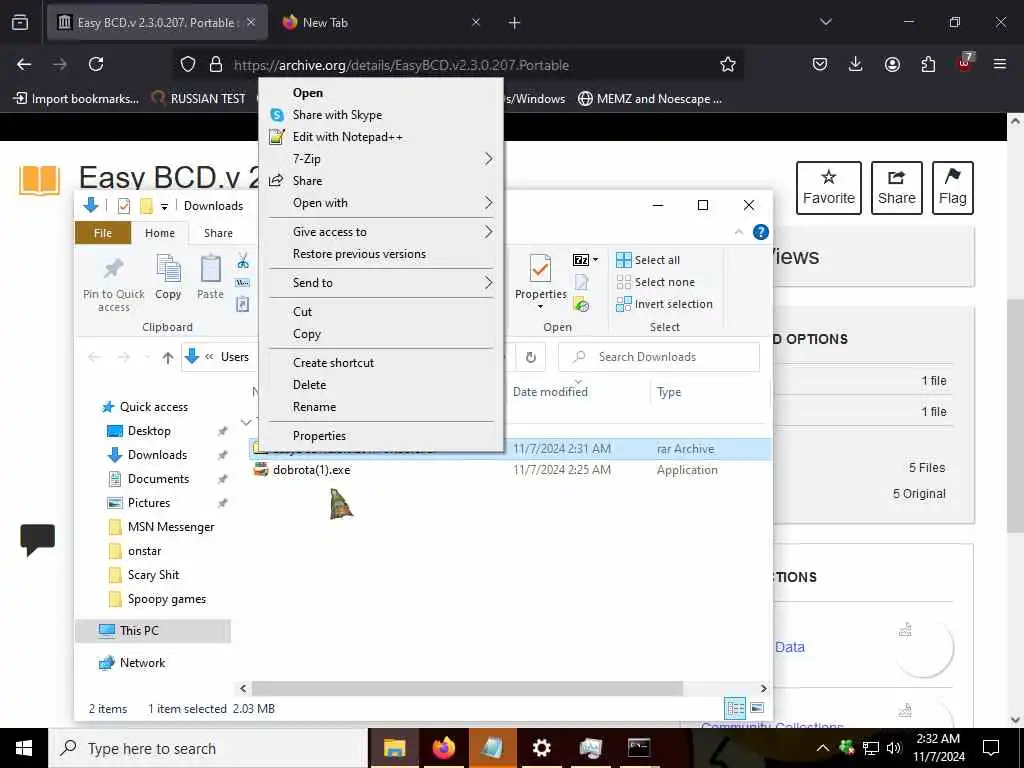Viewport: 1024px width, 768px height.
Task: Choose Share with Skype
Action: tap(381, 115)
